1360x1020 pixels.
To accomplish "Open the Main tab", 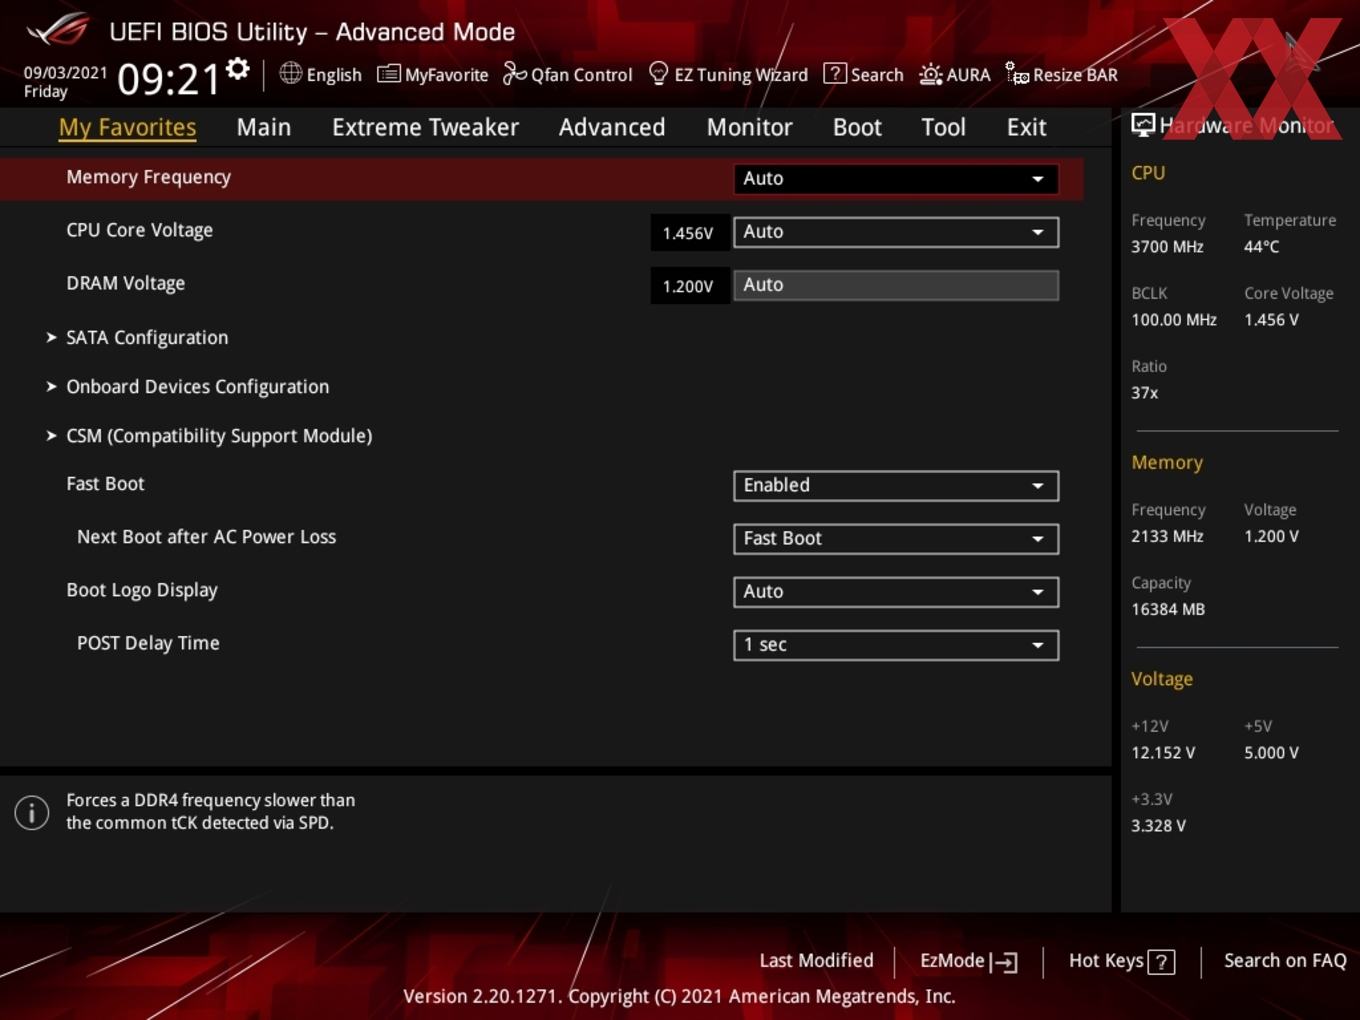I will (264, 127).
